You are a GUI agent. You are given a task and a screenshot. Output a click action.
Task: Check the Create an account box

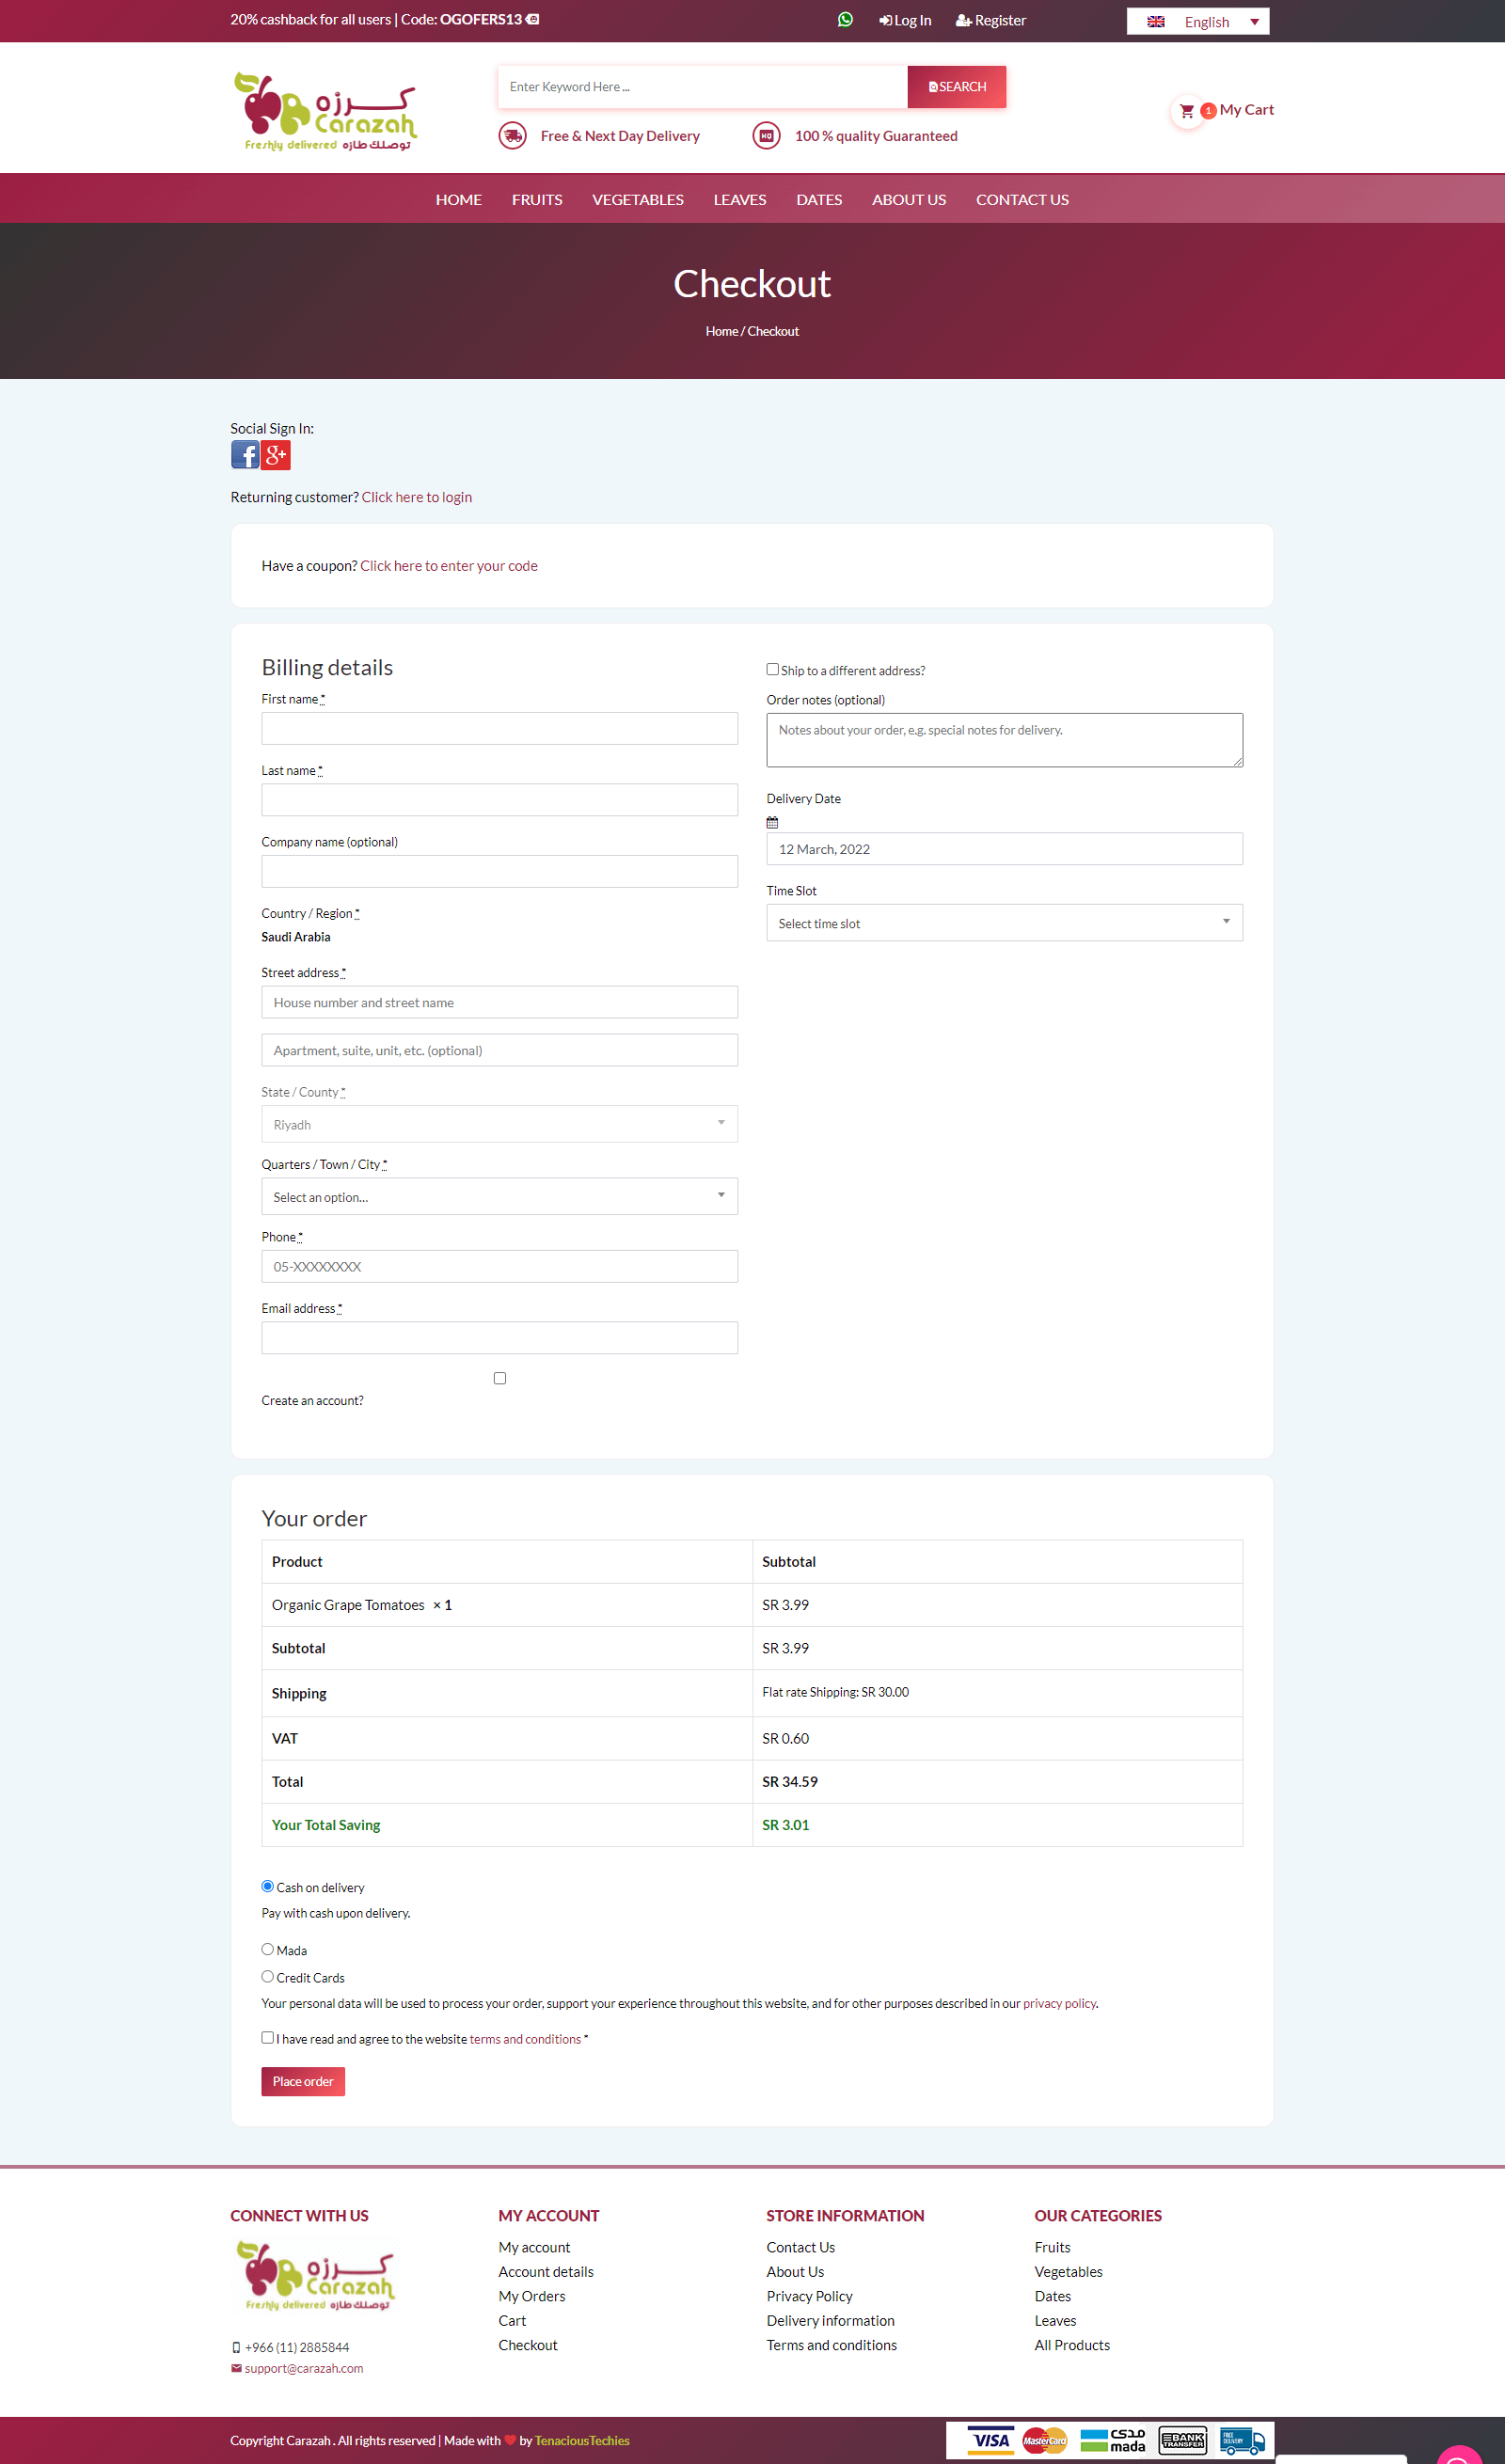500,1378
